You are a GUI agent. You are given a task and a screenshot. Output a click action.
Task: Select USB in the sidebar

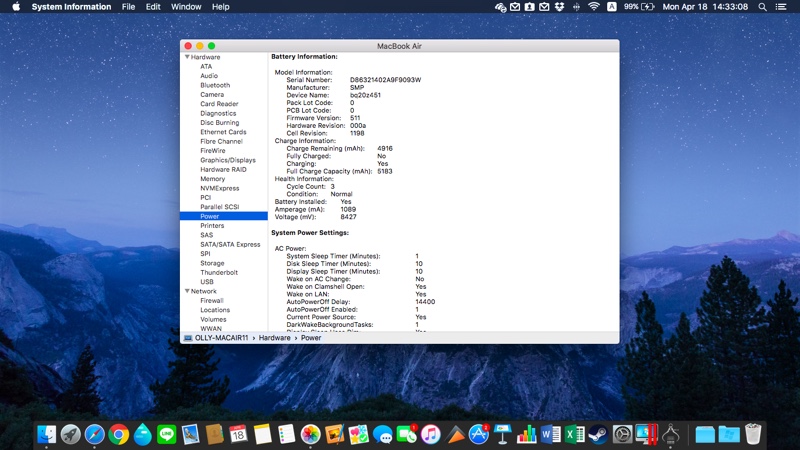(207, 282)
